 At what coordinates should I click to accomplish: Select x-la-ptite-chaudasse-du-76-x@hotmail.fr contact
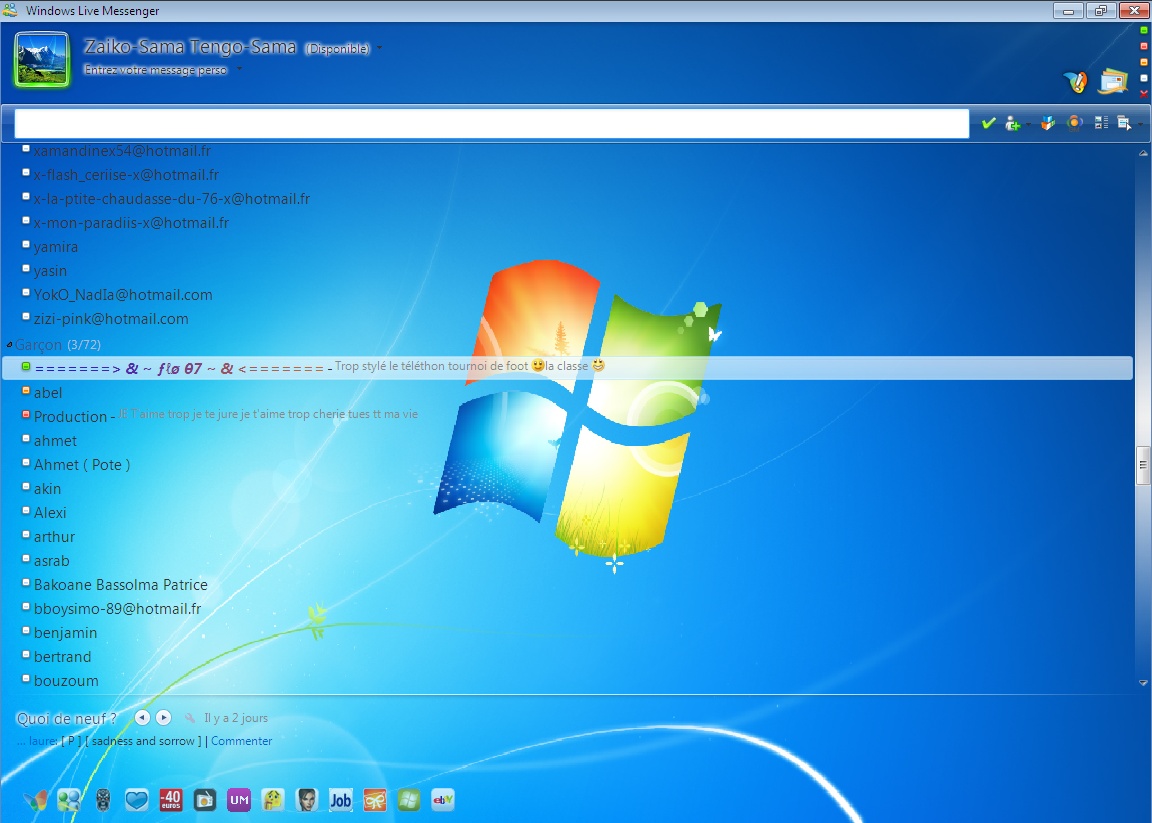[171, 198]
